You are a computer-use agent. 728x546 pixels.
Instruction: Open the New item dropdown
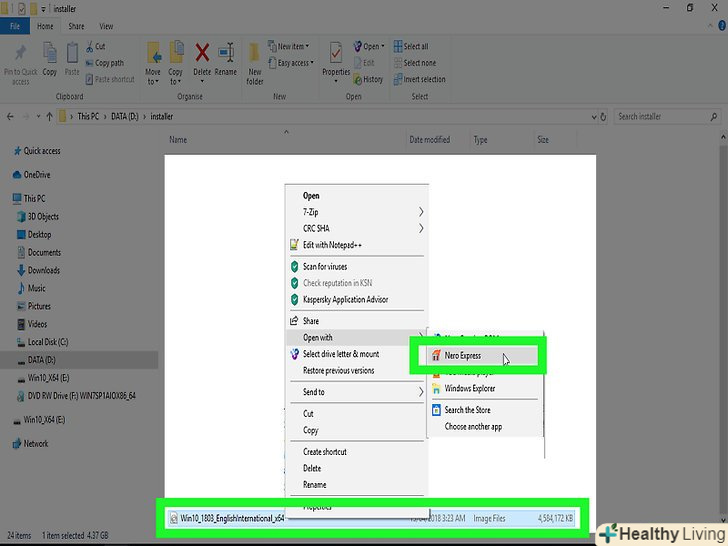pos(288,46)
